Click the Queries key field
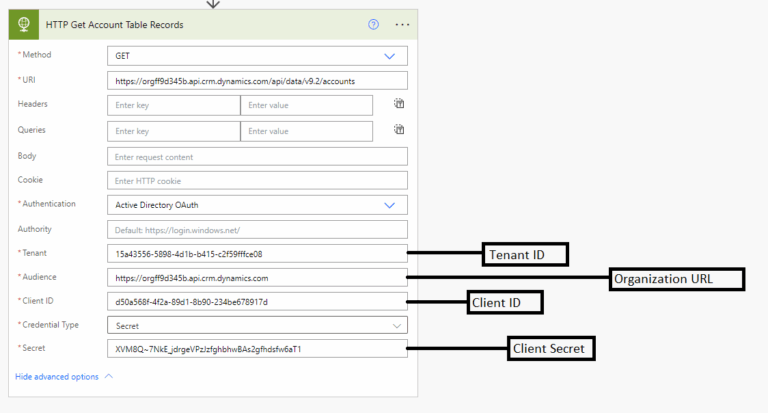 [173, 131]
